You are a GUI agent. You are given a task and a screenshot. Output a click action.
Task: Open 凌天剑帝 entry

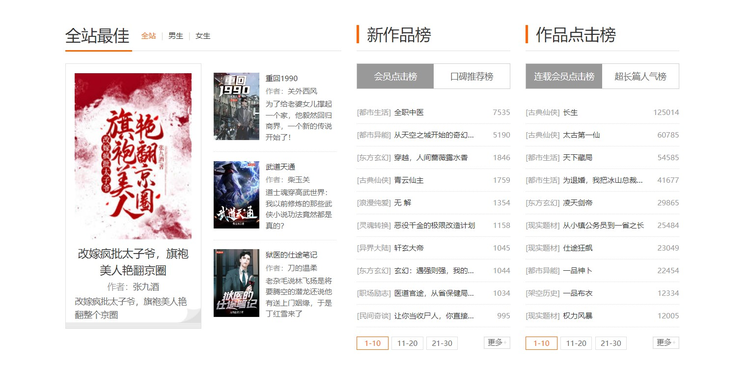pos(578,203)
